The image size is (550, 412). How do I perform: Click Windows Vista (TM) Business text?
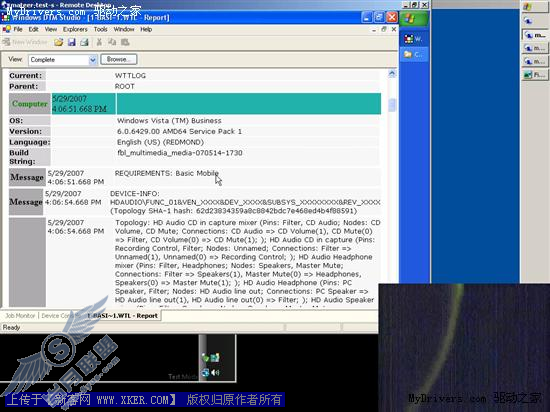[x=169, y=121]
